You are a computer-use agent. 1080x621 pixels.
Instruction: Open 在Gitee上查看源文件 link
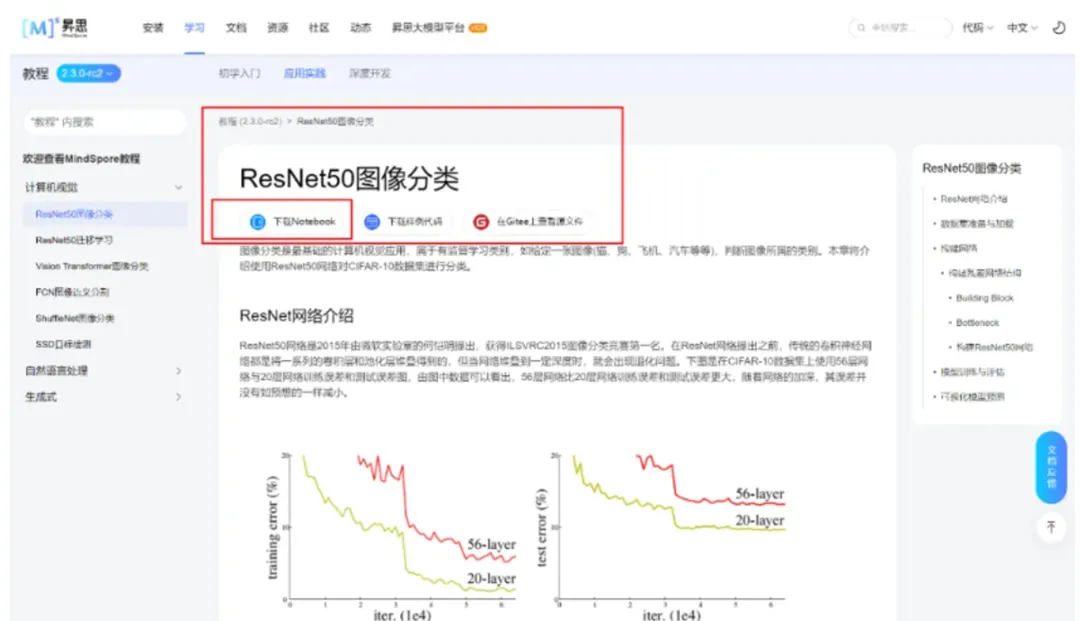[528, 222]
